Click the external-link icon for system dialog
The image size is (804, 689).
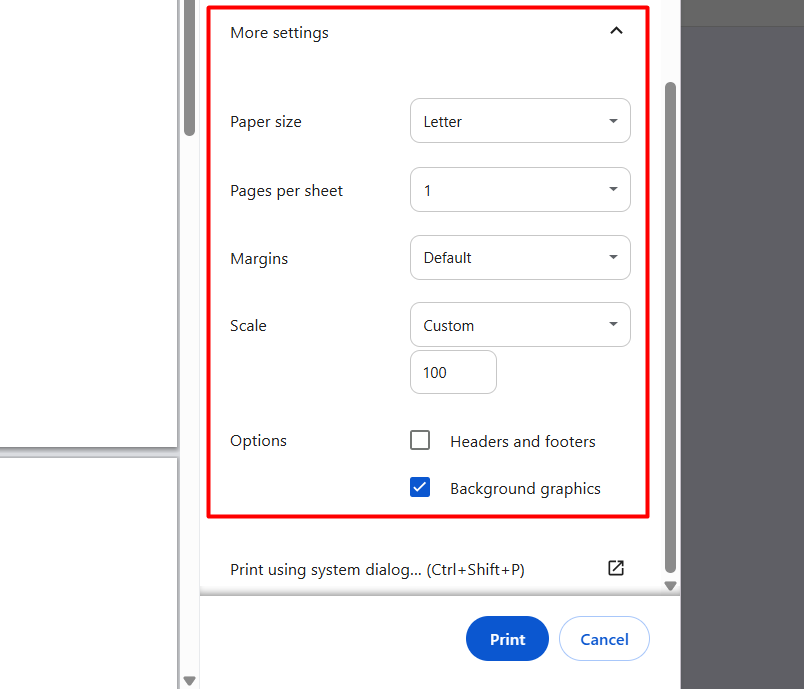[x=616, y=568]
